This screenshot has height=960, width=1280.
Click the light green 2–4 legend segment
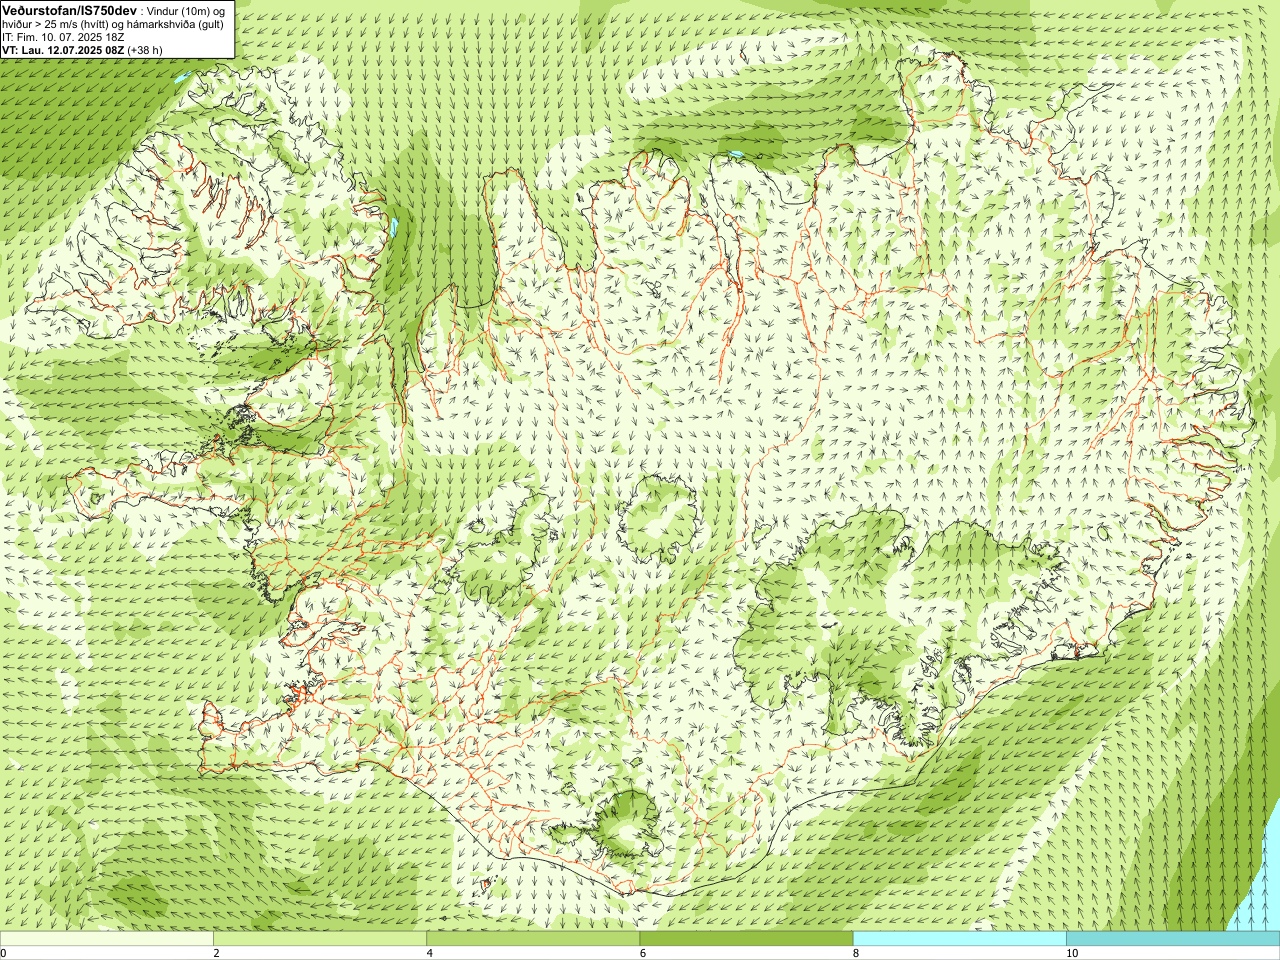click(320, 939)
